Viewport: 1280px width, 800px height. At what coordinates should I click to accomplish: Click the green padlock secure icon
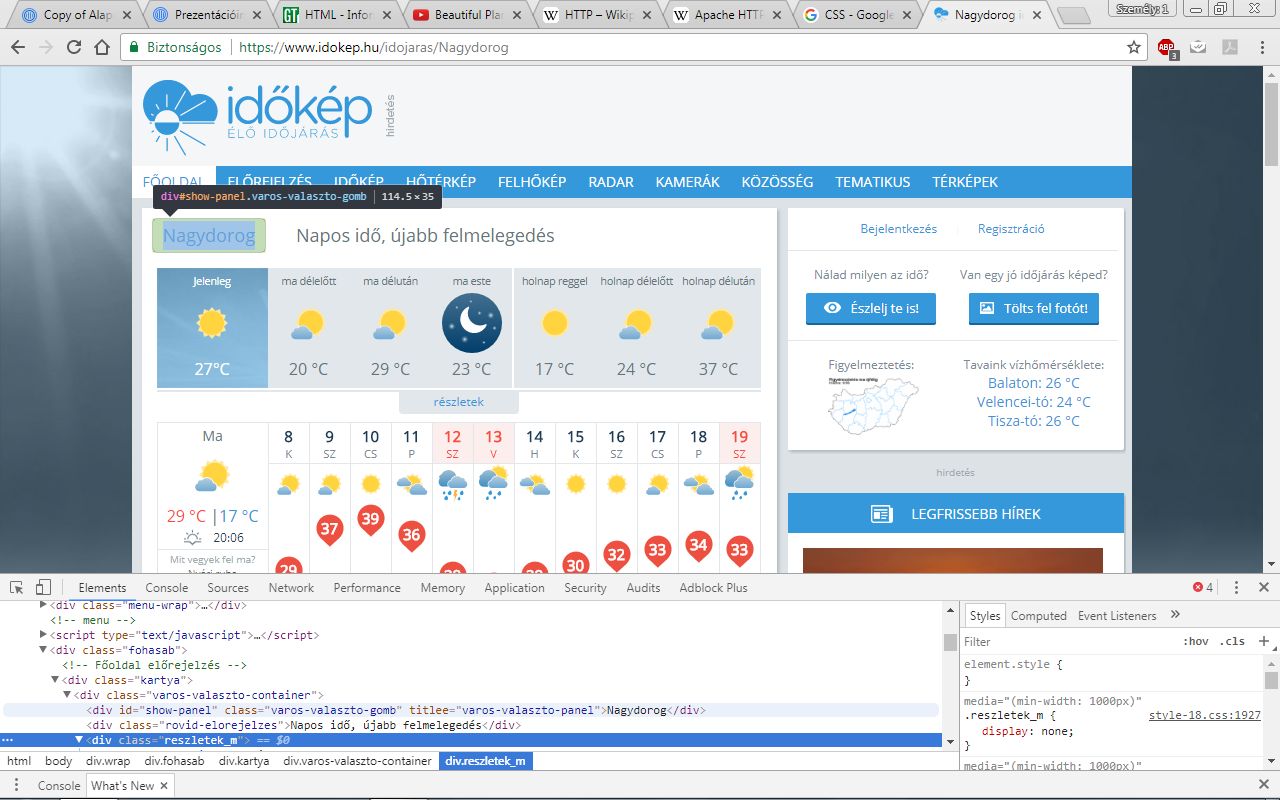pos(133,47)
